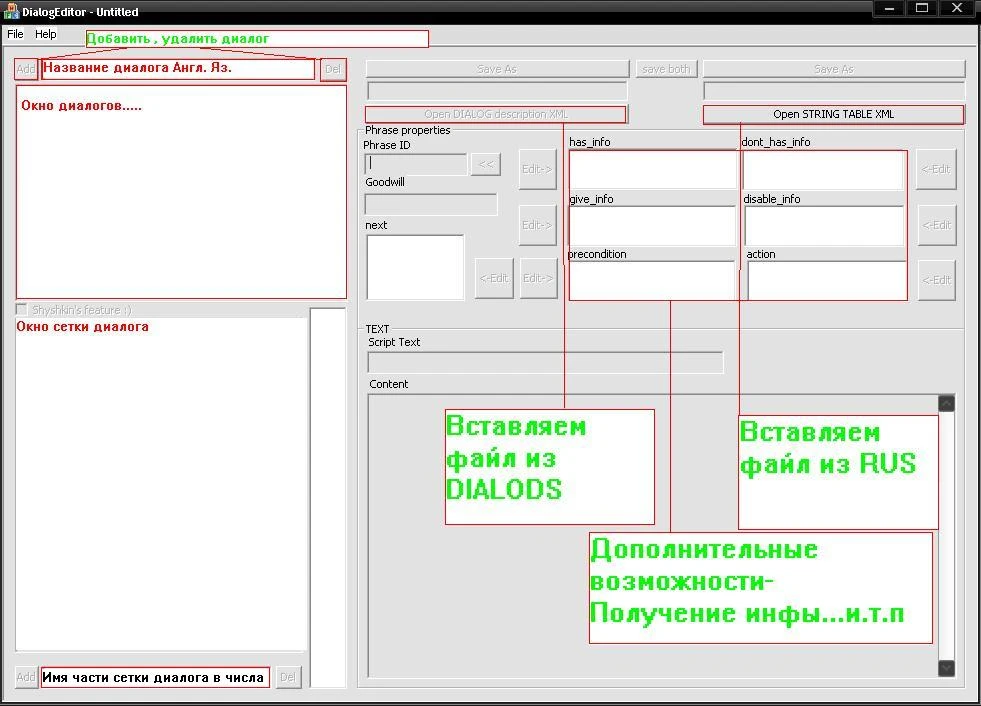Click the "Edit->" button next to Phrase ID
Screen dimensions: 981x706
pos(537,169)
